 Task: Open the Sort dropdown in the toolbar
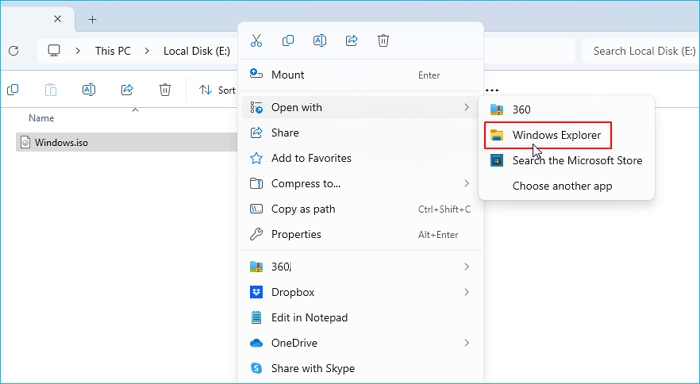click(217, 90)
